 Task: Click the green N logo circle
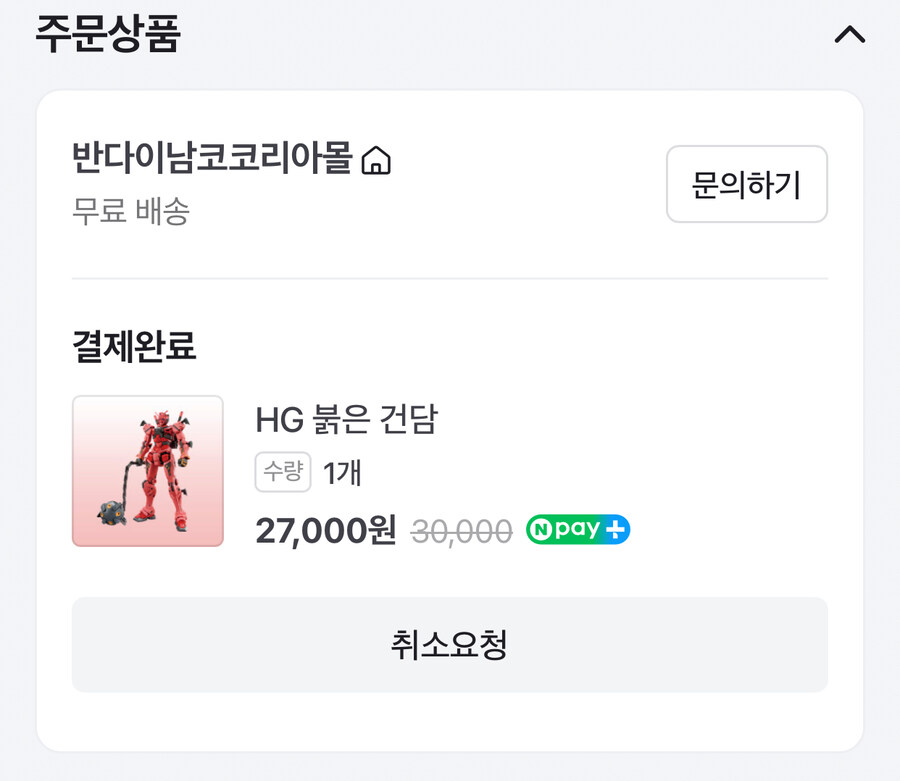(541, 530)
